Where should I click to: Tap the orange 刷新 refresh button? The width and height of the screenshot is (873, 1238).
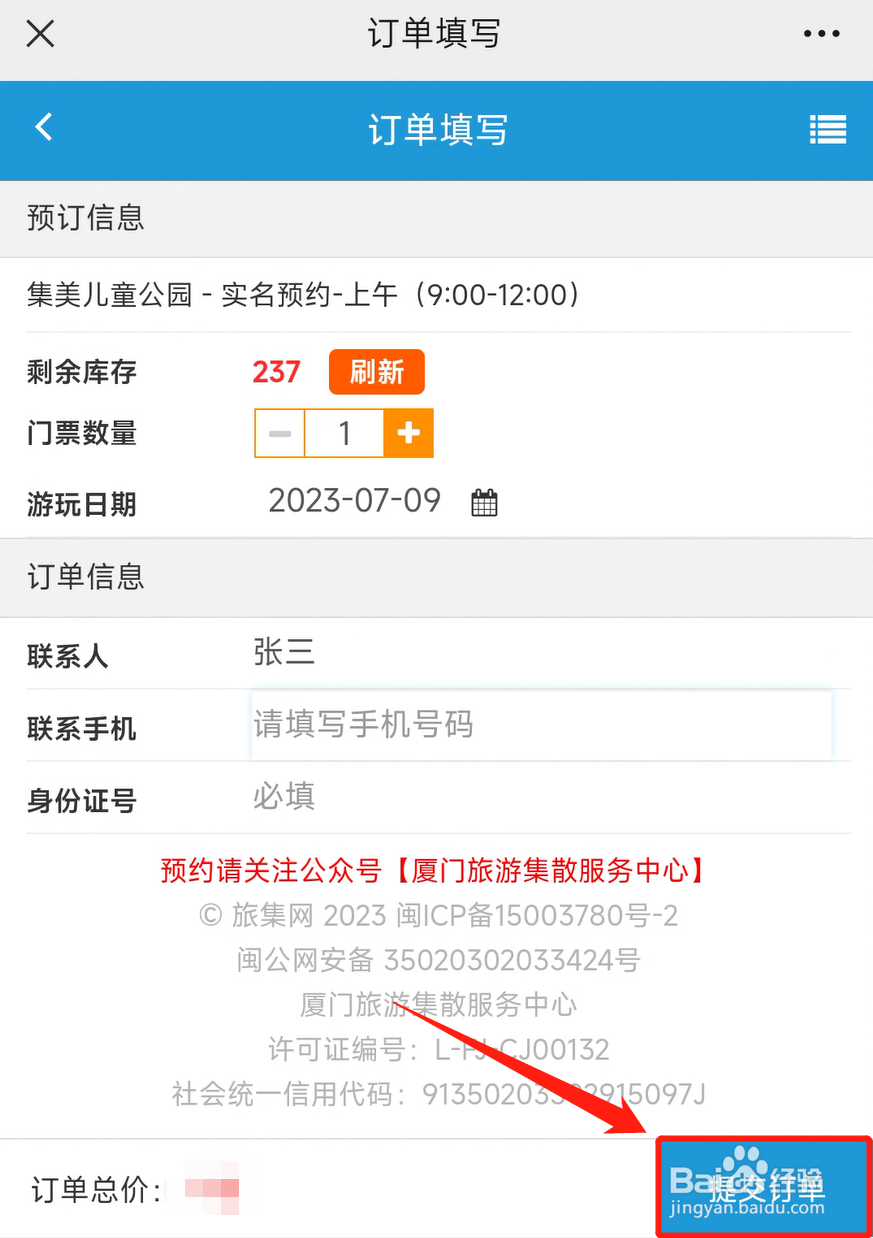(x=377, y=372)
